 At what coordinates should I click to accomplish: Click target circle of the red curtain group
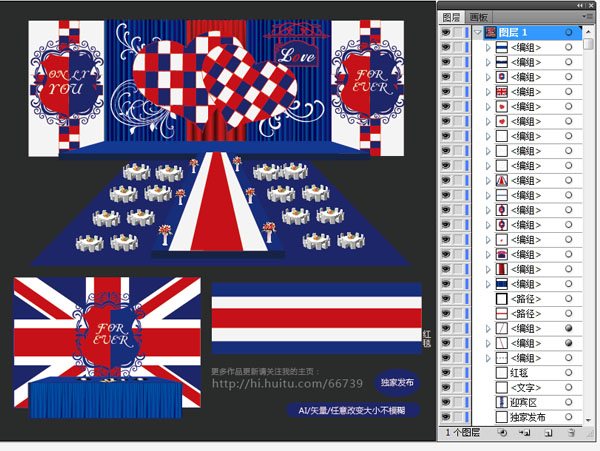point(569,269)
